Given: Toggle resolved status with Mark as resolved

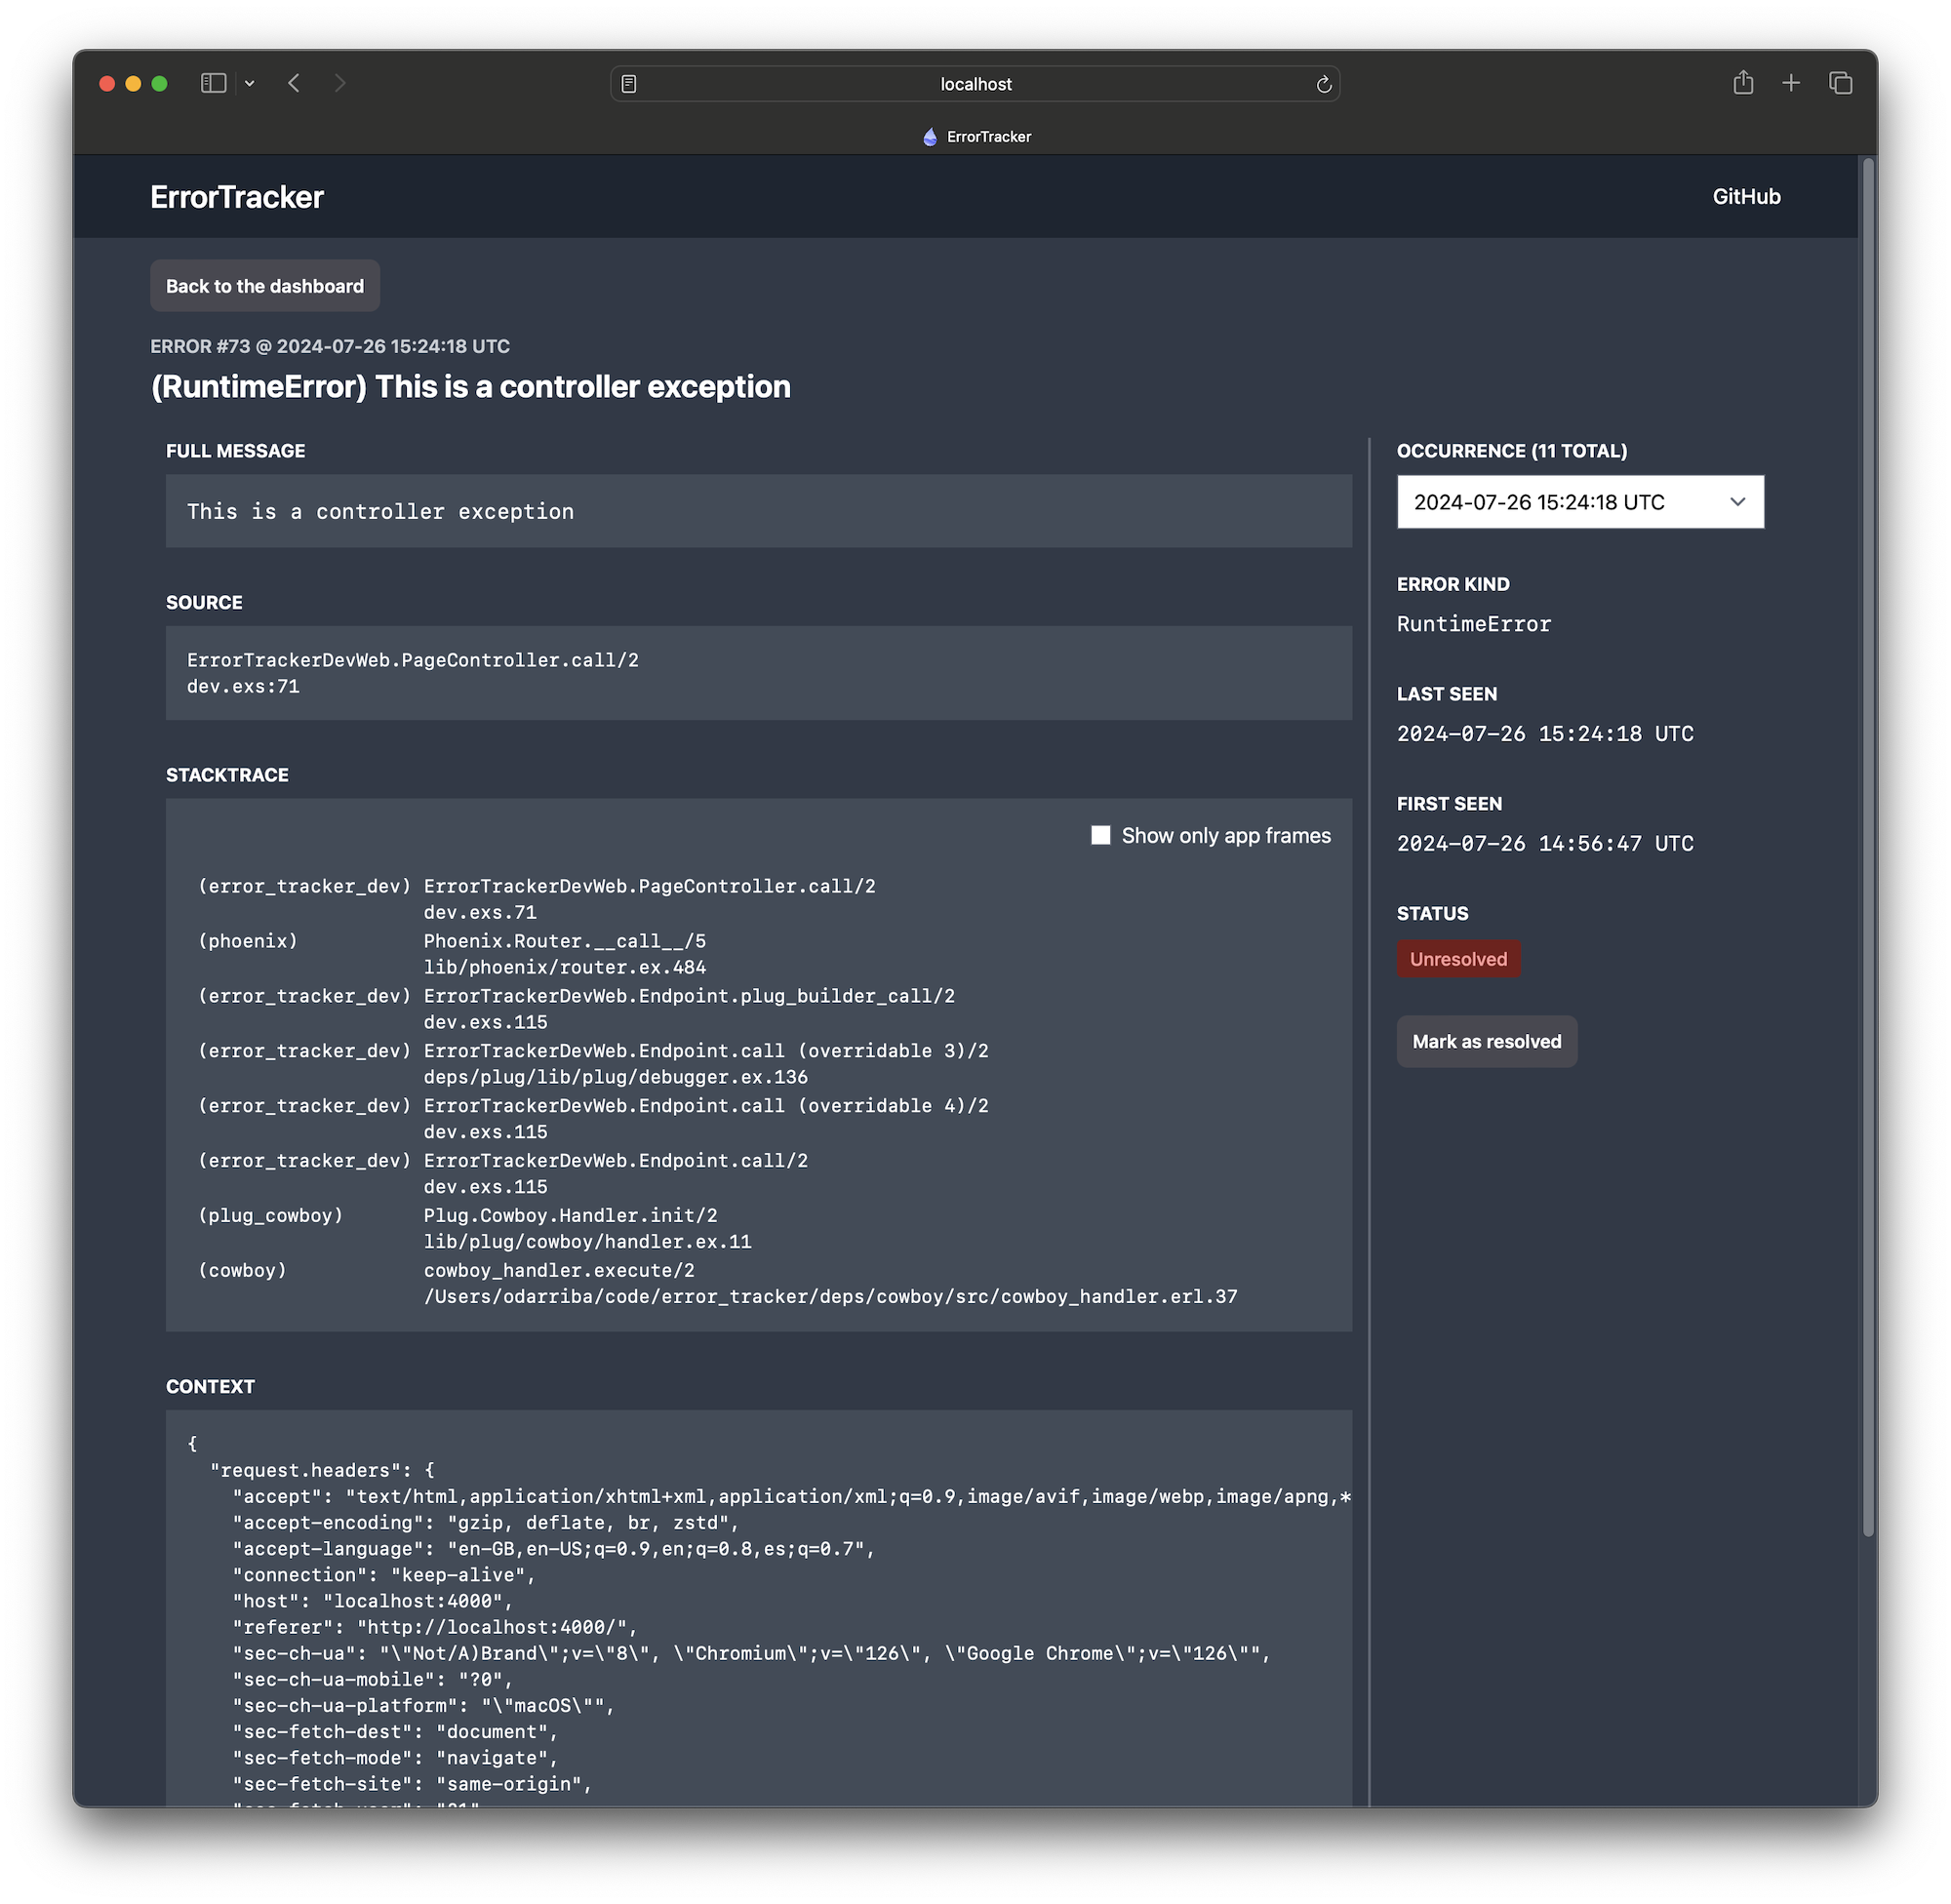Looking at the screenshot, I should point(1486,1039).
